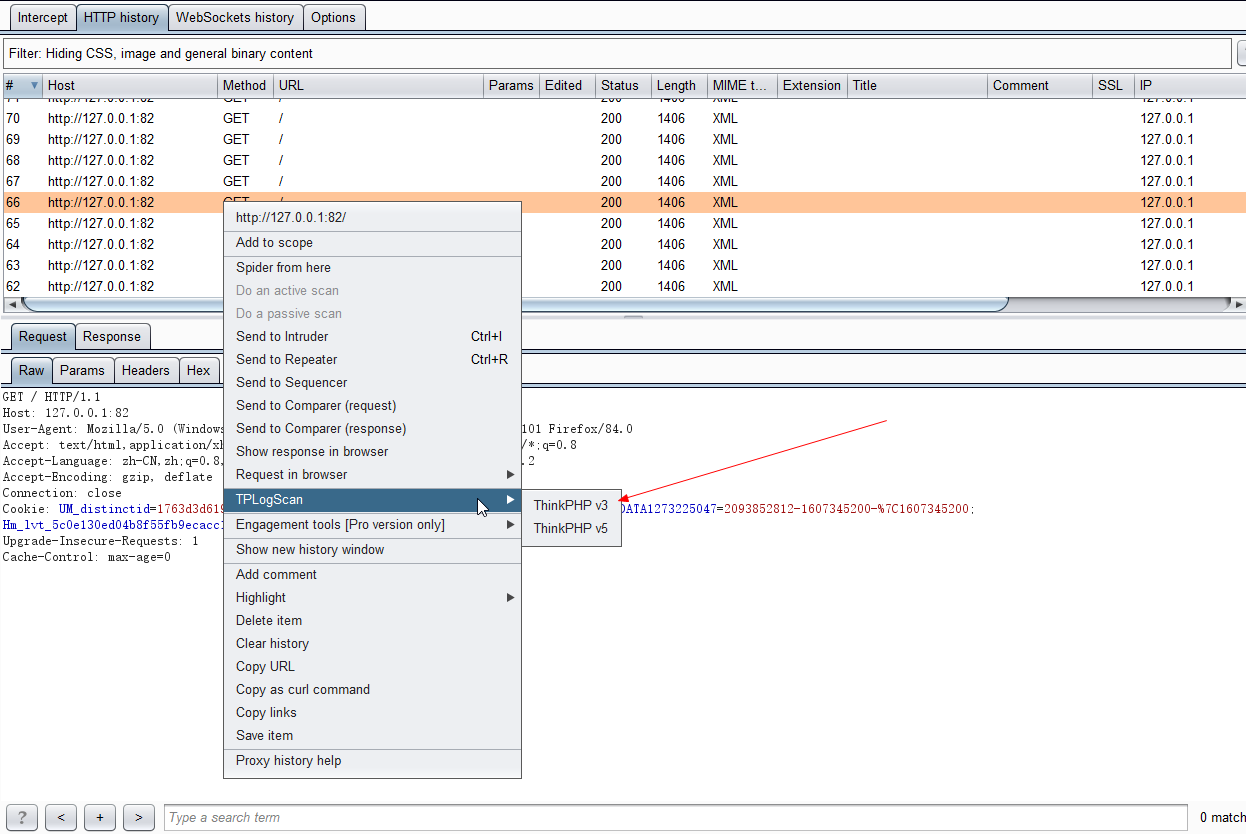Click previous match < button
Viewport: 1246px width, 834px height.
click(61, 817)
